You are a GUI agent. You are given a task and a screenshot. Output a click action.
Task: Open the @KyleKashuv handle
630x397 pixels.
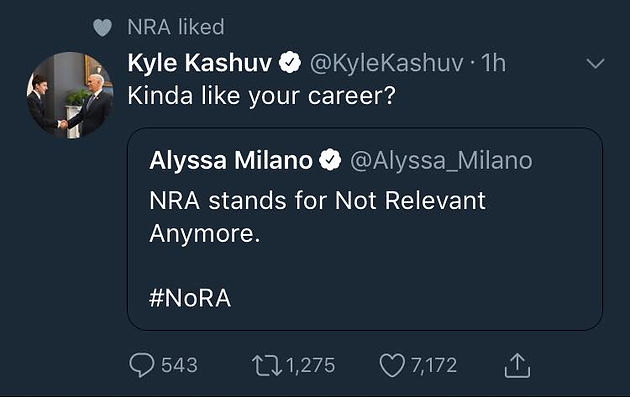click(386, 63)
